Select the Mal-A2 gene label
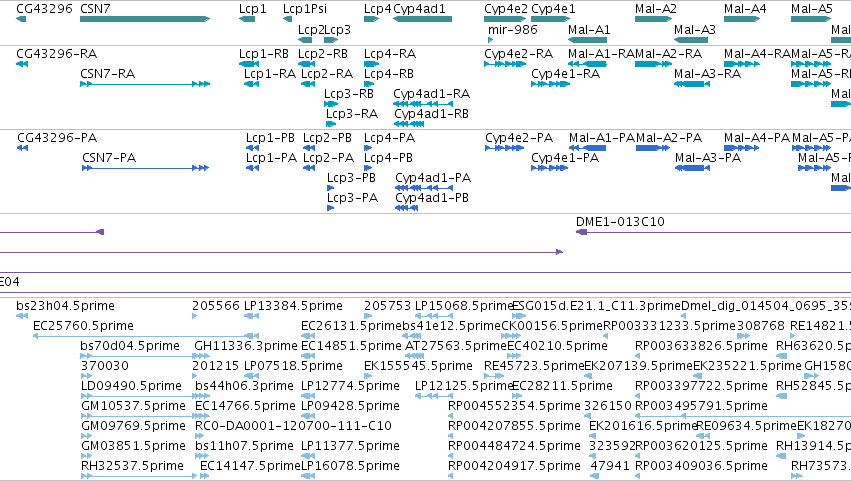Viewport: 851px width, 481px height. point(656,9)
